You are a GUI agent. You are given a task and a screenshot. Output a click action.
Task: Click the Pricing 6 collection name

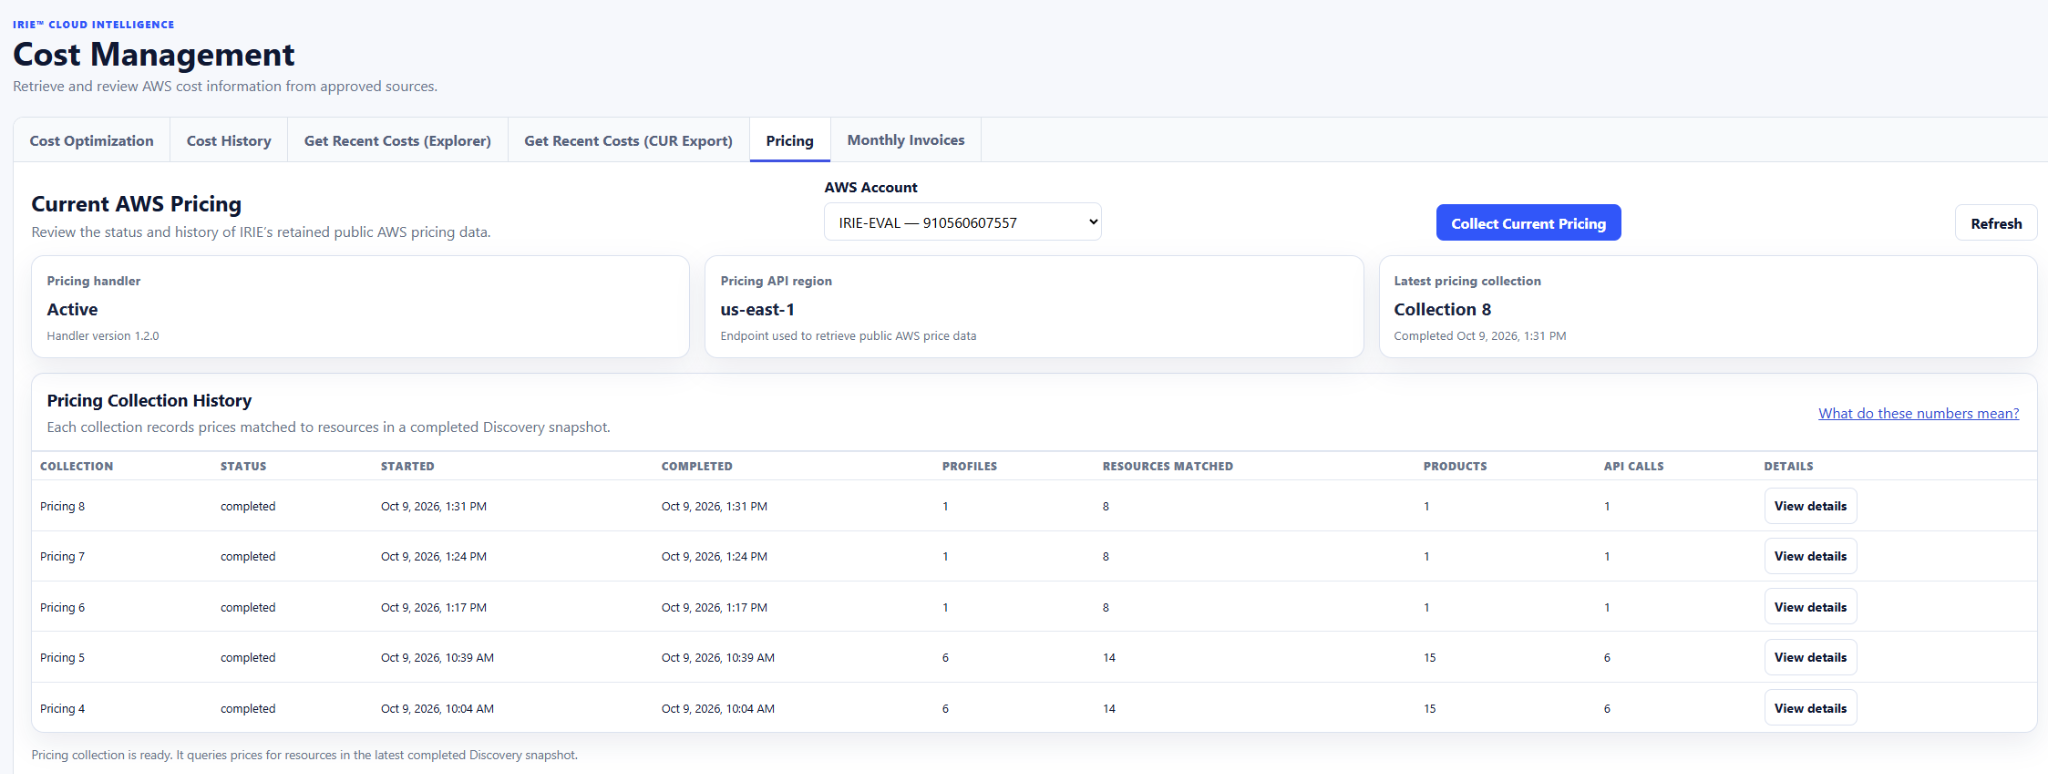pyautogui.click(x=62, y=607)
